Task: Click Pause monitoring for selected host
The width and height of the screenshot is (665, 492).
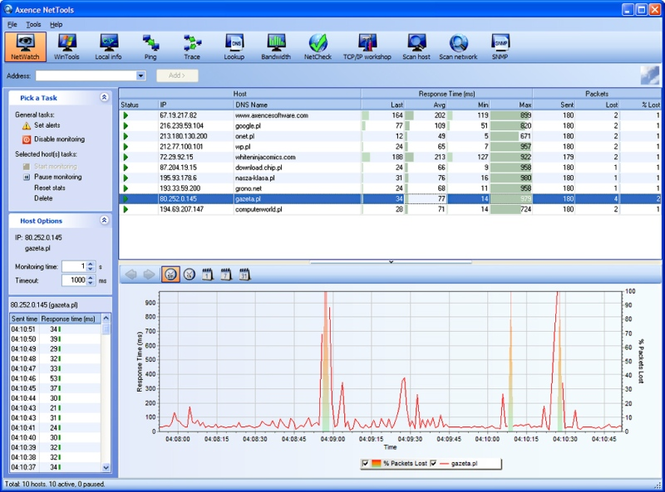Action: 58,176
